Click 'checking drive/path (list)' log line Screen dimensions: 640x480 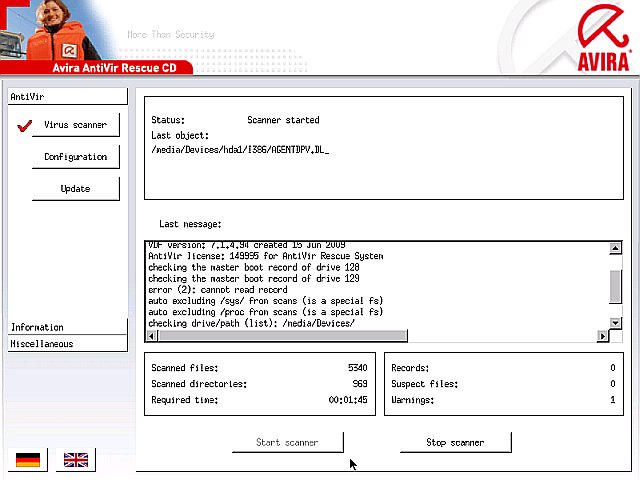251,323
